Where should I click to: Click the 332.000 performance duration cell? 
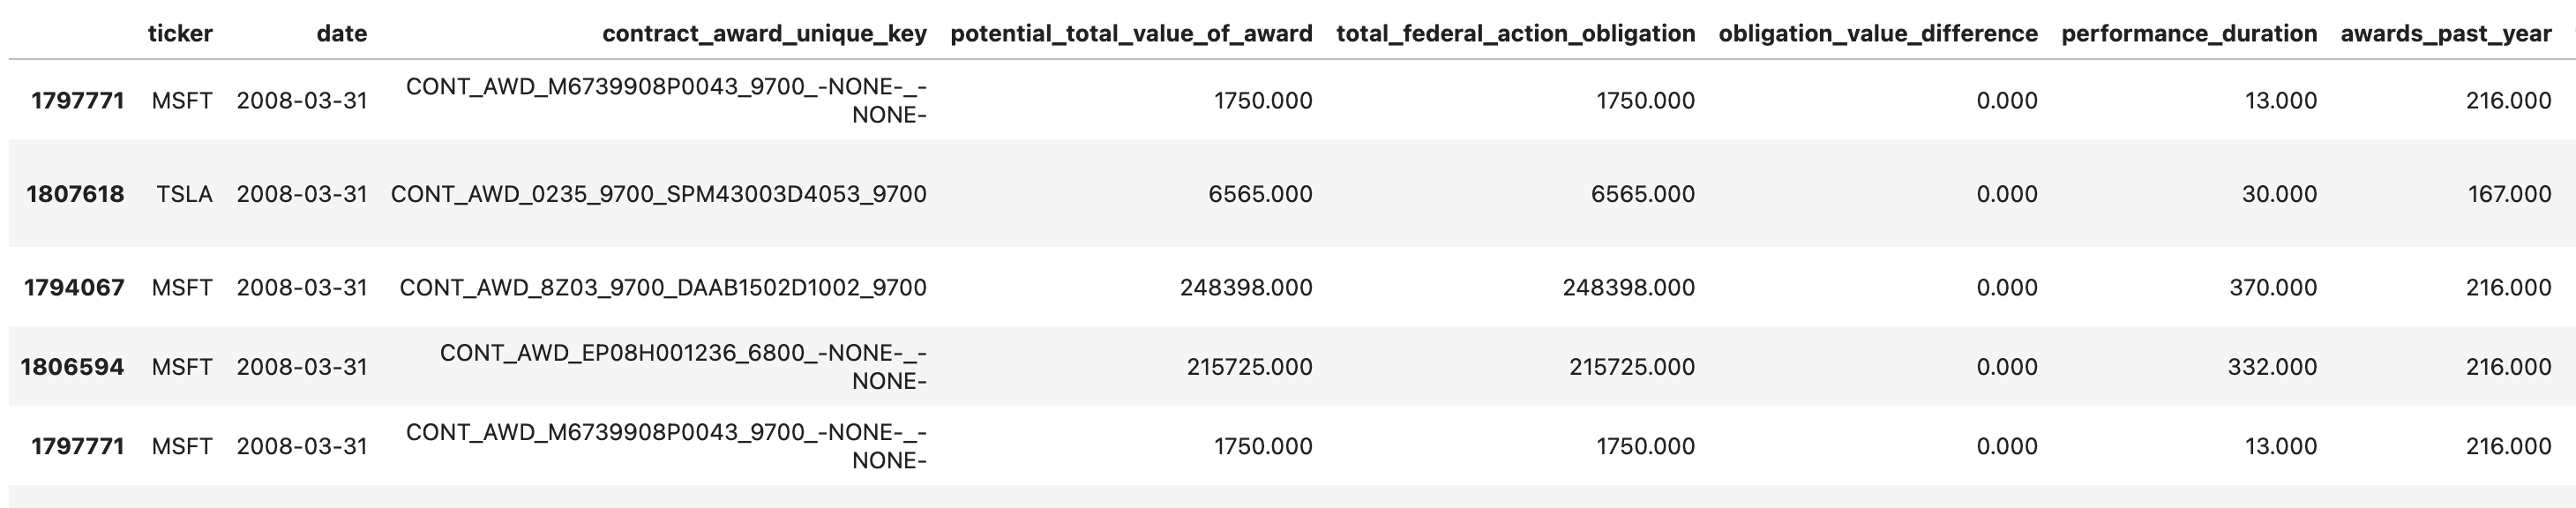[2271, 367]
